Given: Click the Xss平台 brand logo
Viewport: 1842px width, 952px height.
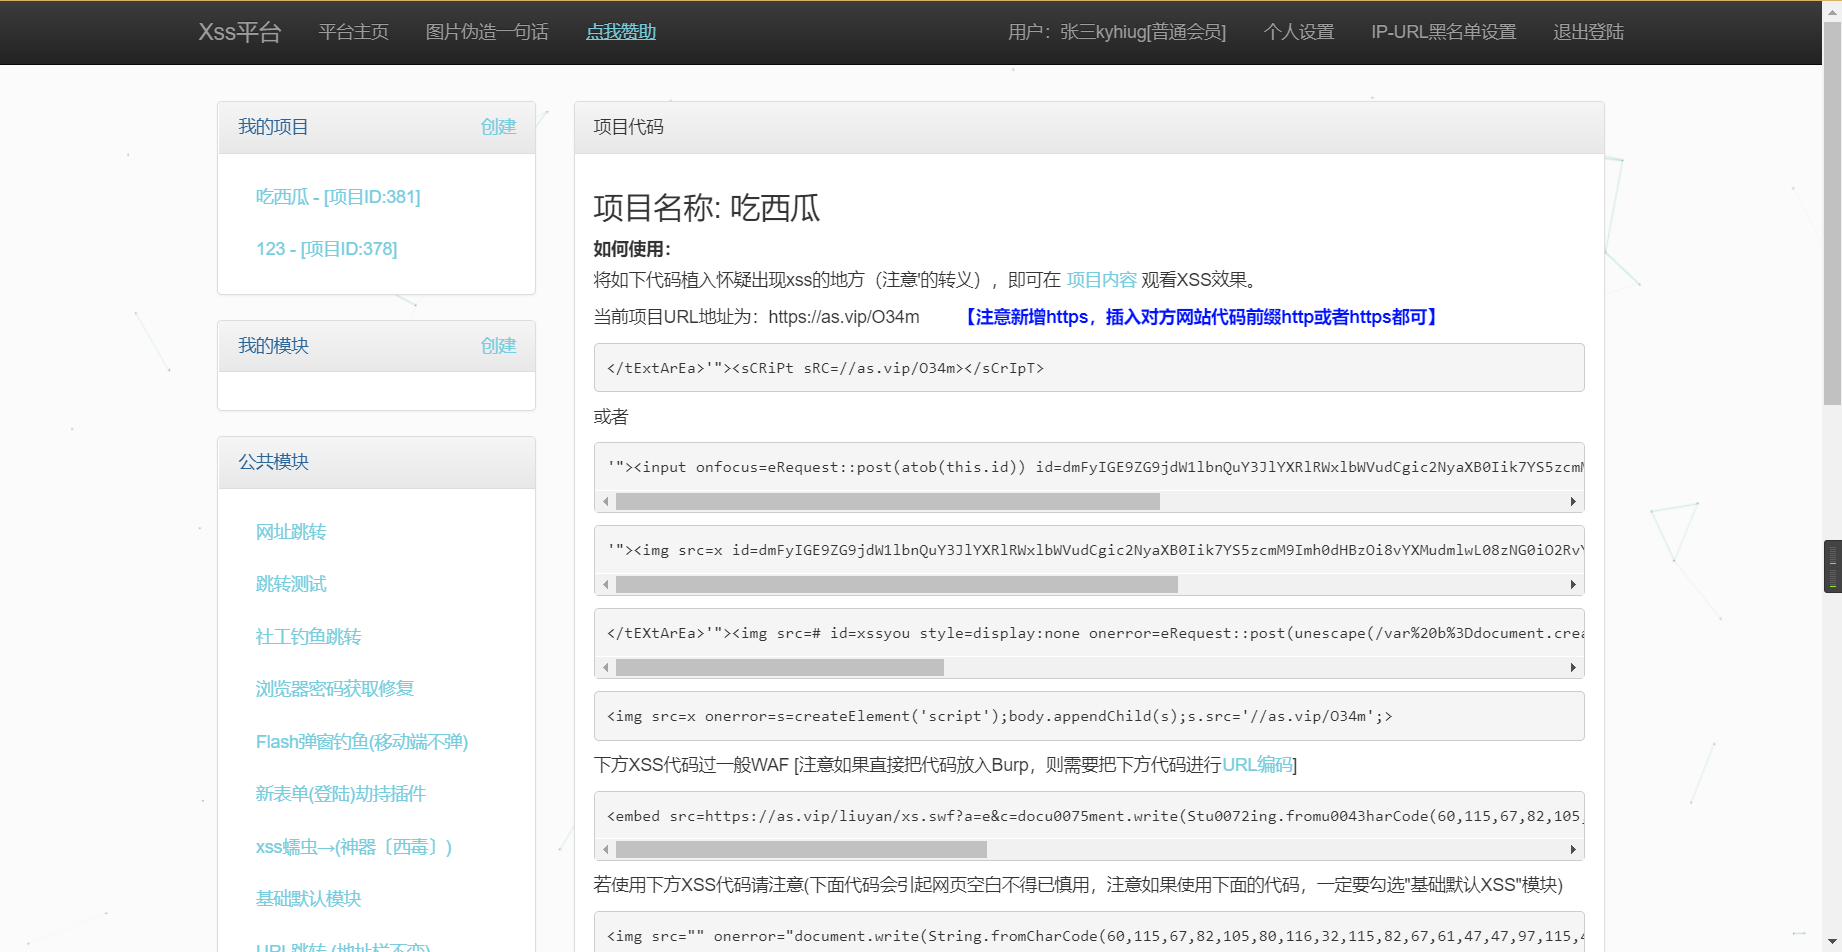Looking at the screenshot, I should (x=240, y=32).
